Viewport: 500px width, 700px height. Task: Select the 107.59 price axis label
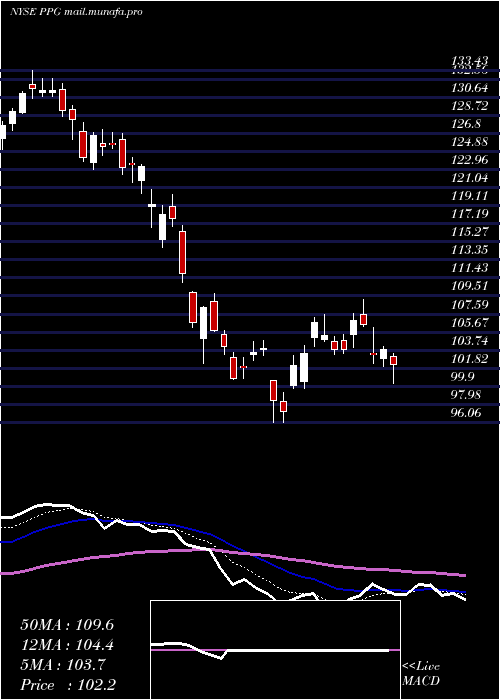coord(468,304)
